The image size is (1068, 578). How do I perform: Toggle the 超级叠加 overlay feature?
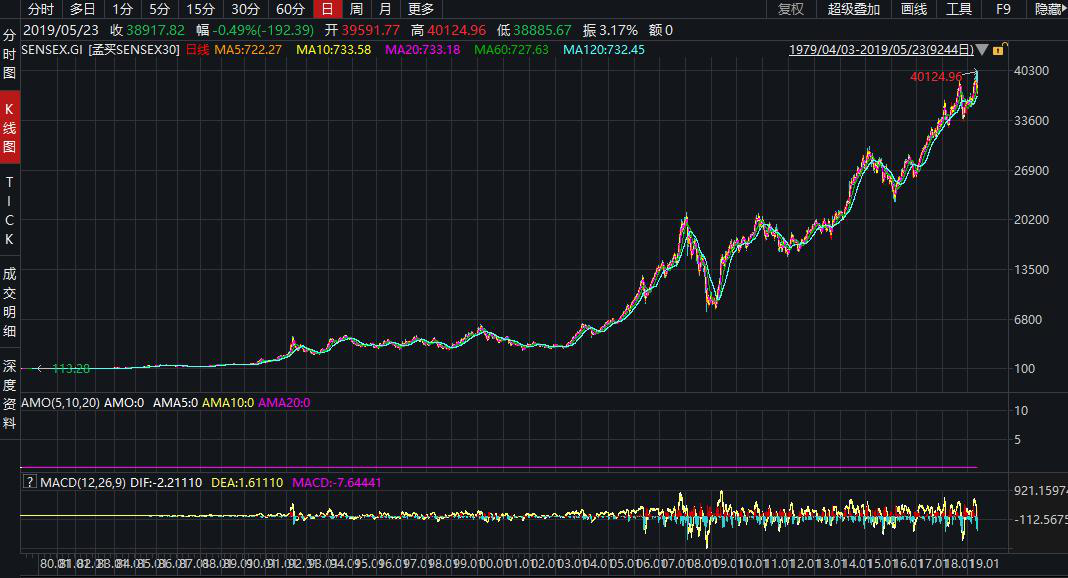pyautogui.click(x=854, y=9)
